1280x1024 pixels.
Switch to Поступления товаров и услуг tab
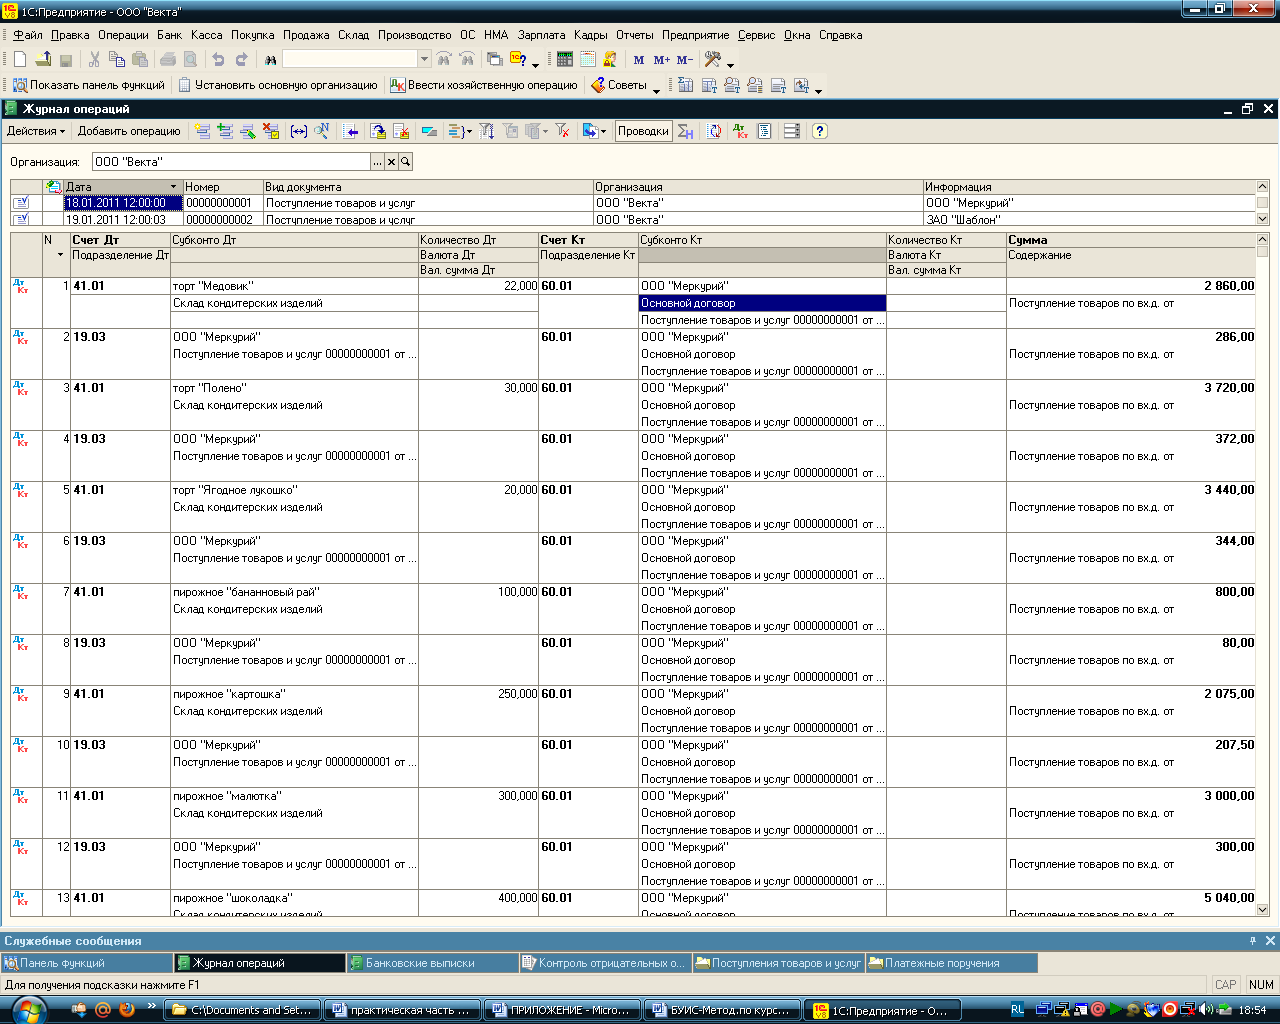[x=778, y=963]
